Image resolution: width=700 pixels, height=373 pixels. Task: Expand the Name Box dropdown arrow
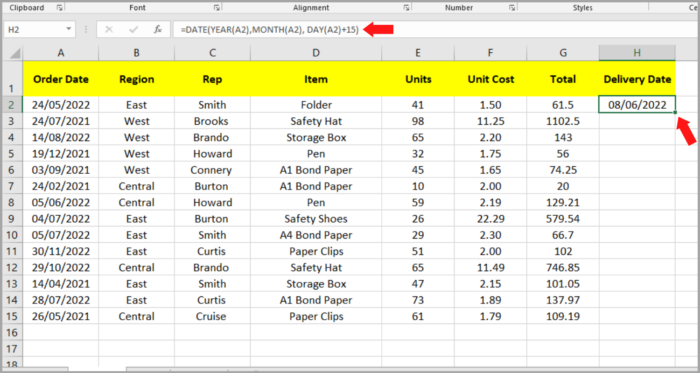pos(69,29)
